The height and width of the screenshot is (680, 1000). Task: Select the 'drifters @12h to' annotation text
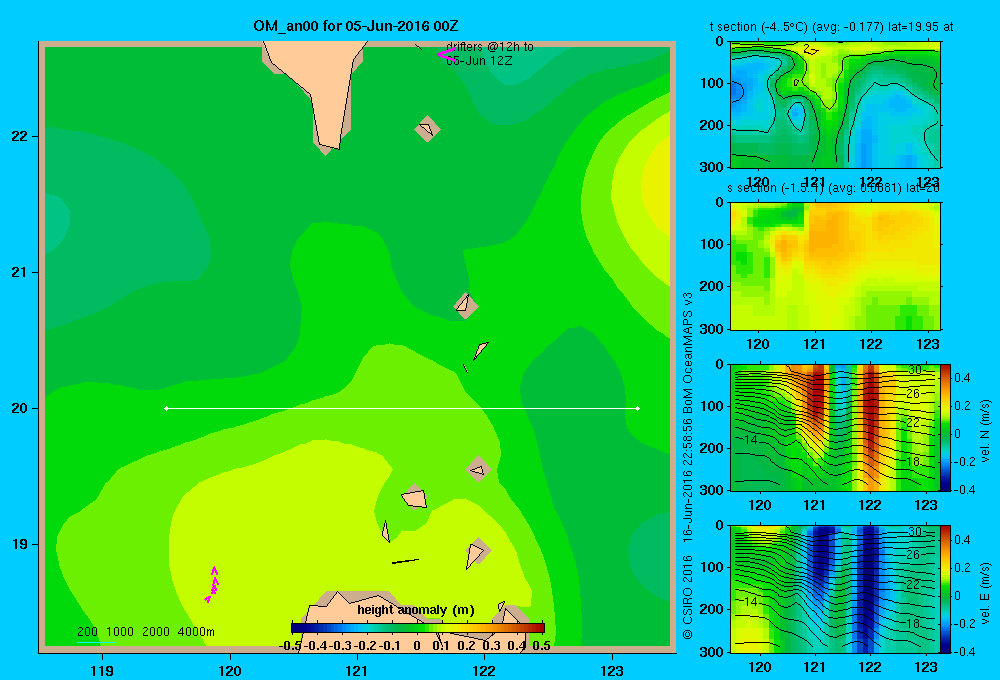coord(490,47)
